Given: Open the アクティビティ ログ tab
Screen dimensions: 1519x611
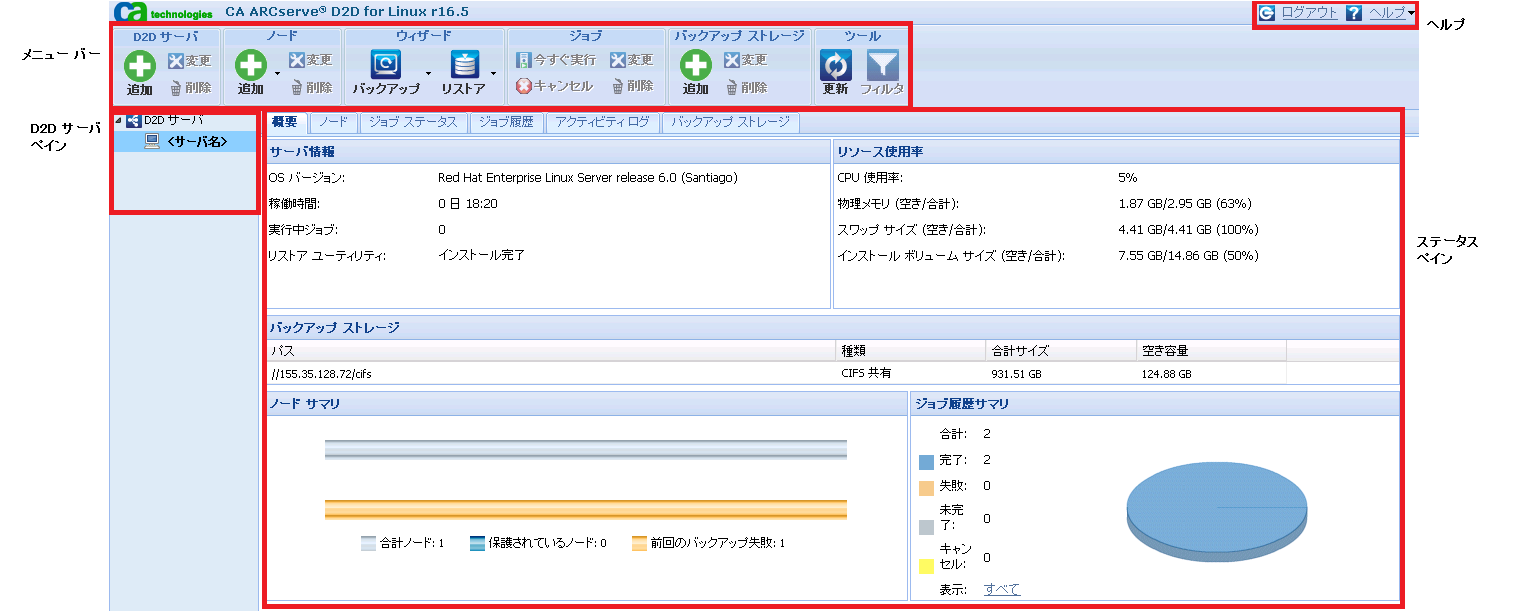Looking at the screenshot, I should [x=602, y=122].
